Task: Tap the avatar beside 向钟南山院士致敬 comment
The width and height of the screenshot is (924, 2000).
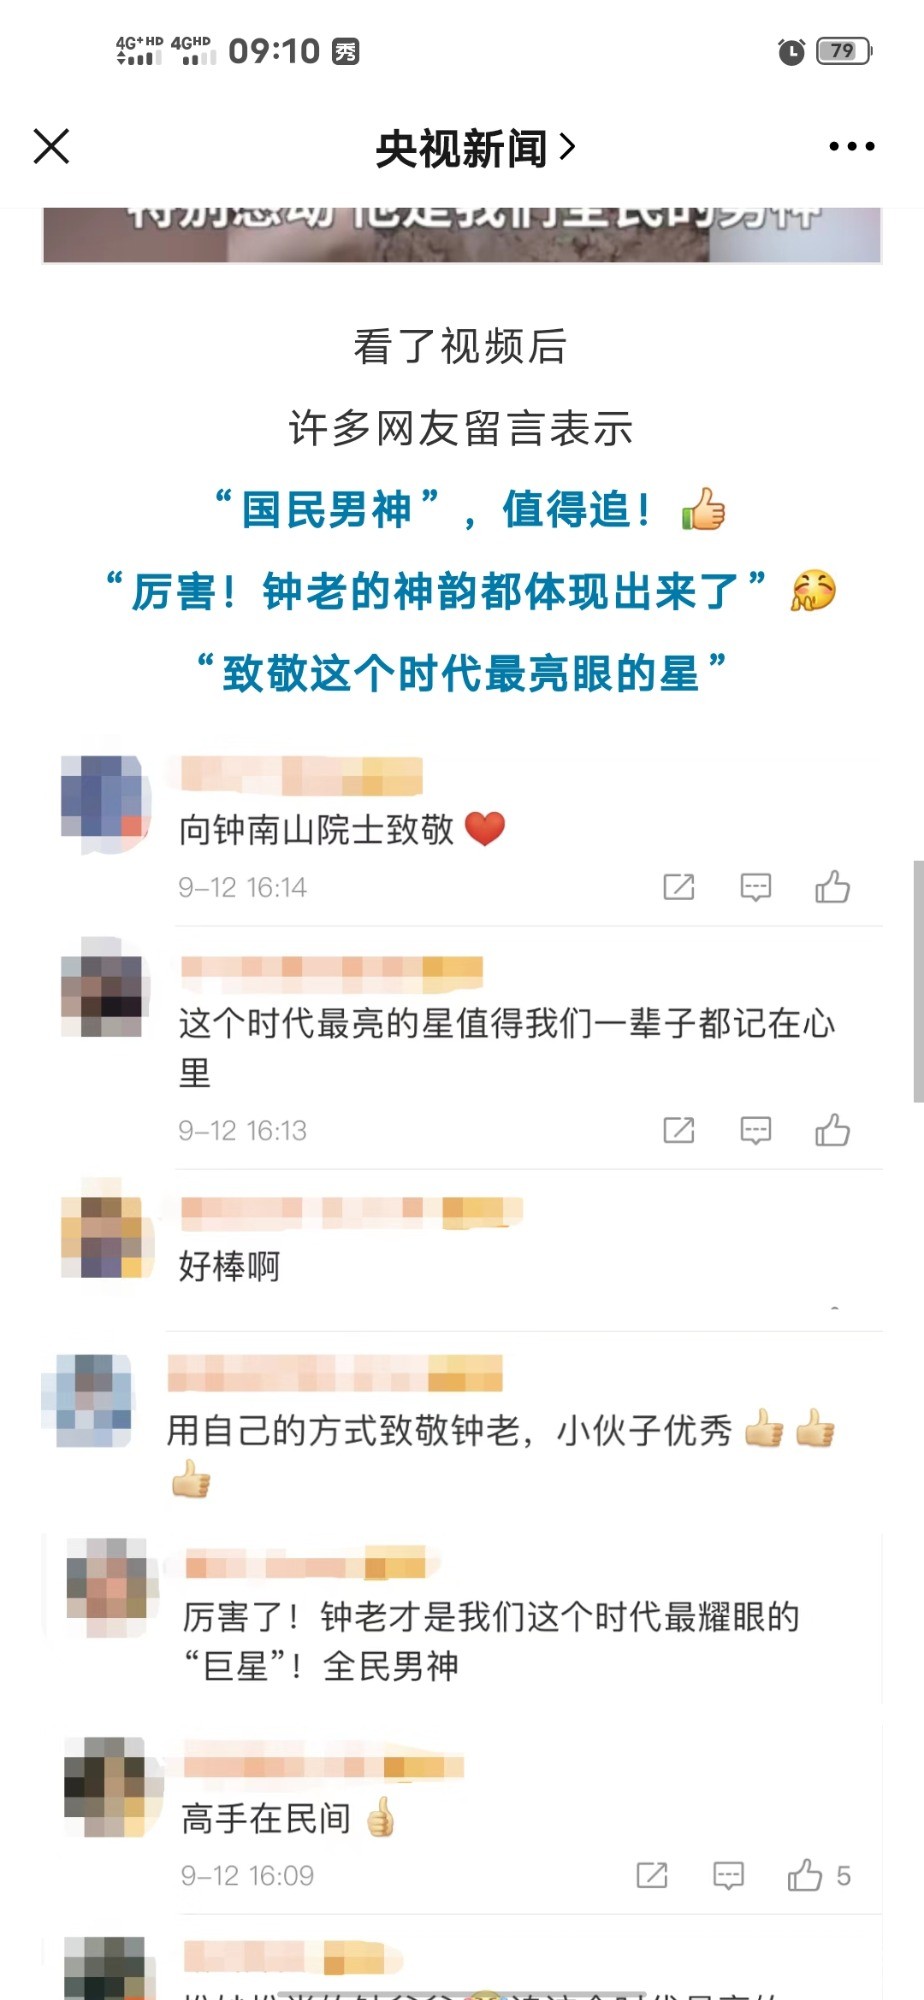Action: (105, 799)
